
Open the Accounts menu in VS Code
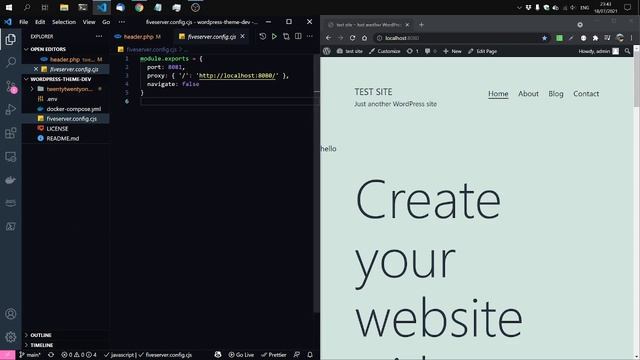[x=11, y=313]
